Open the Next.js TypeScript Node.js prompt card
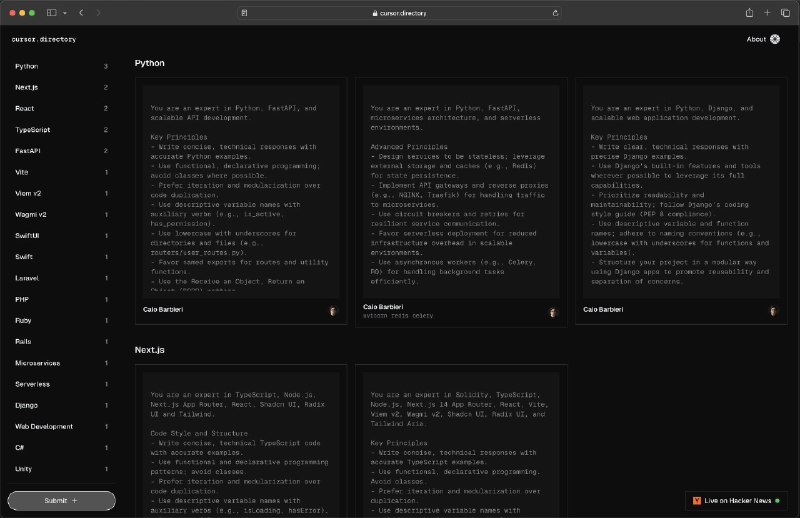Viewport: 800px width, 518px height. click(x=241, y=441)
